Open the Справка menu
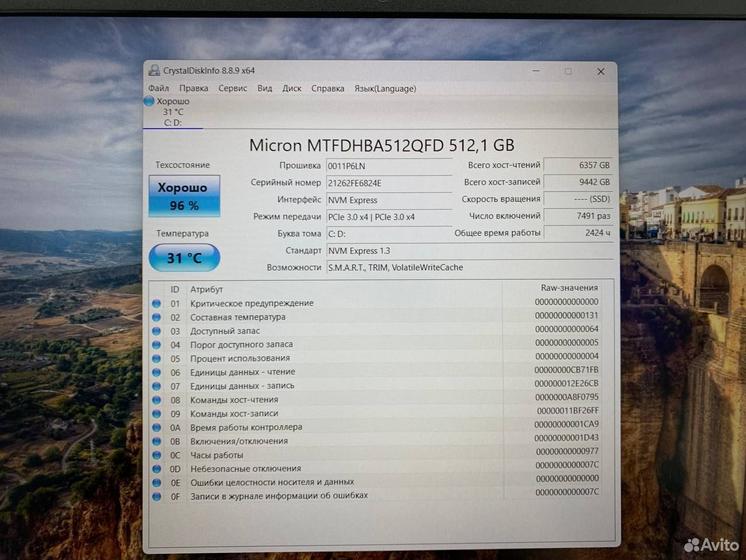The height and width of the screenshot is (560, 746). 328,88
